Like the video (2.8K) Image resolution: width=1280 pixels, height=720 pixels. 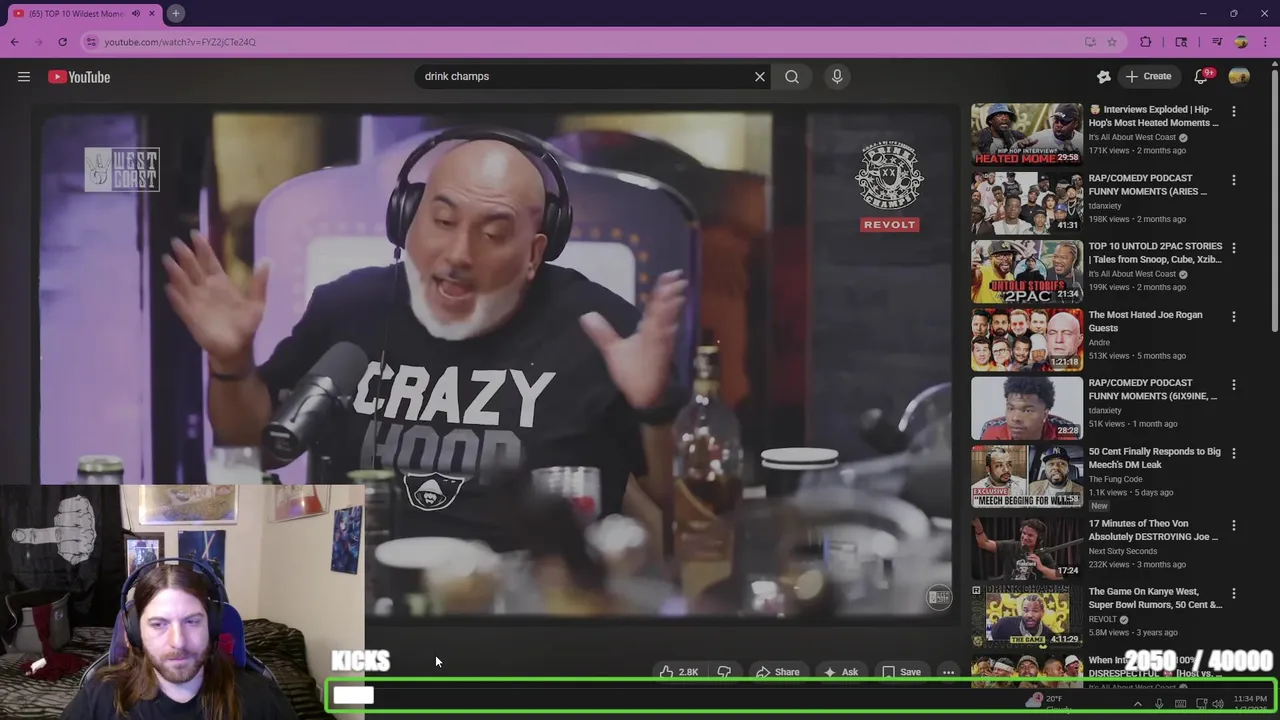(678, 672)
